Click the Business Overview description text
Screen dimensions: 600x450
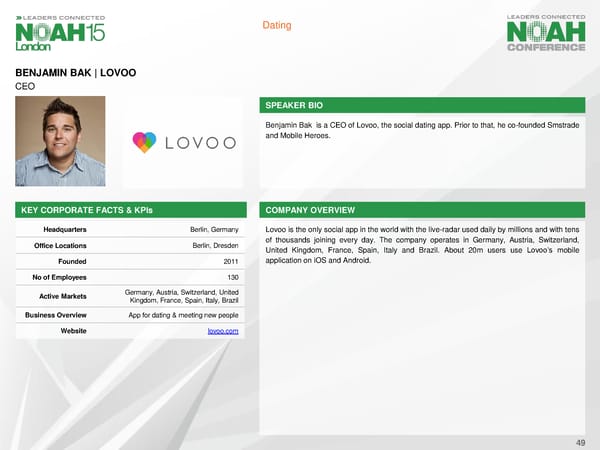tap(183, 315)
